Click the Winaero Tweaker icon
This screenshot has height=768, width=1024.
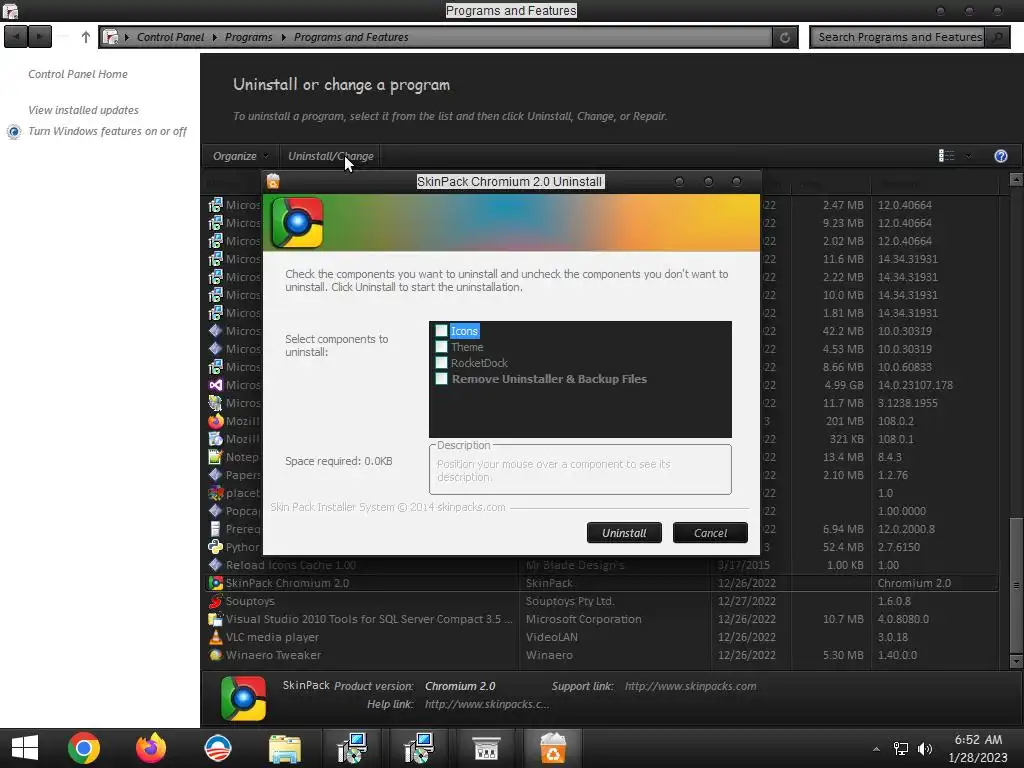(216, 655)
